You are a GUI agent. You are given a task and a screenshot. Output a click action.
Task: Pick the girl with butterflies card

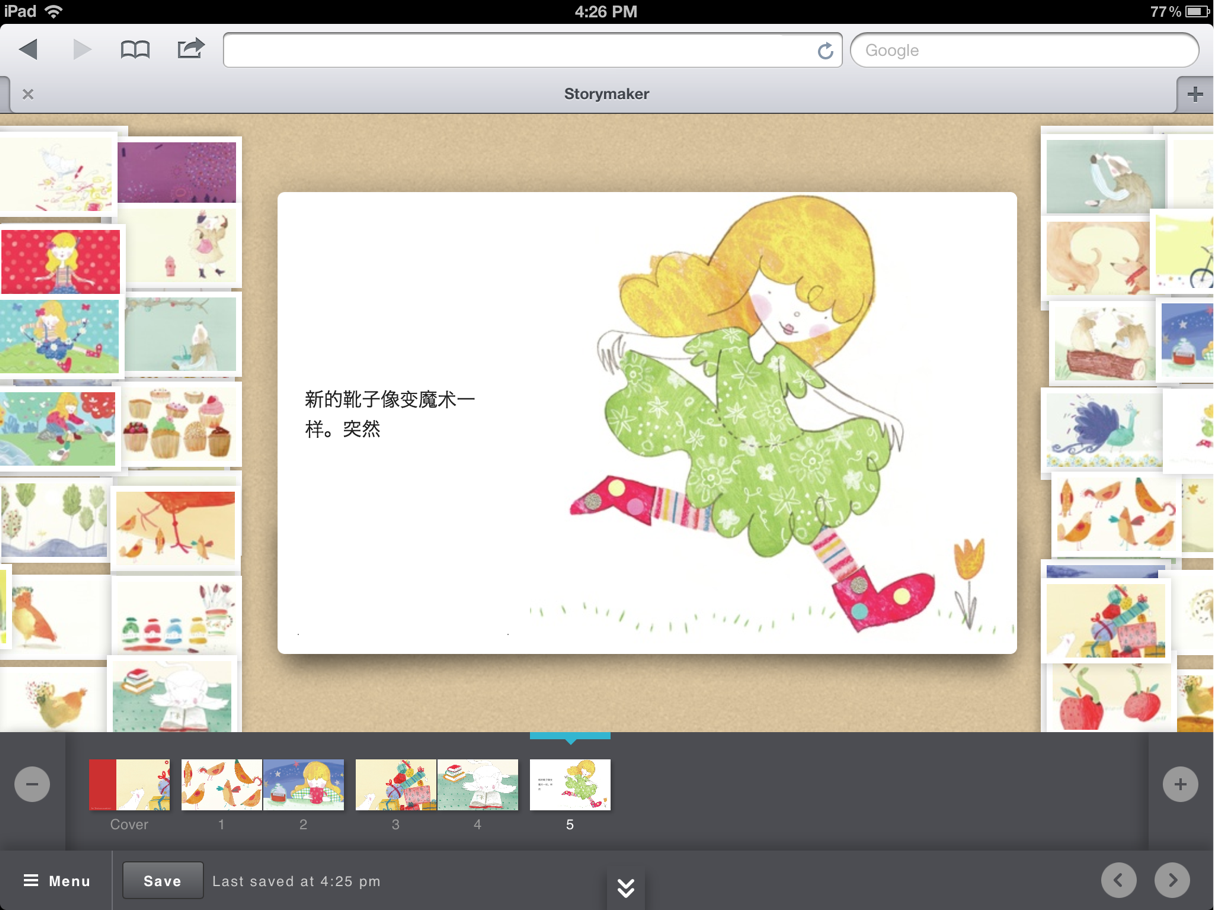tap(60, 338)
